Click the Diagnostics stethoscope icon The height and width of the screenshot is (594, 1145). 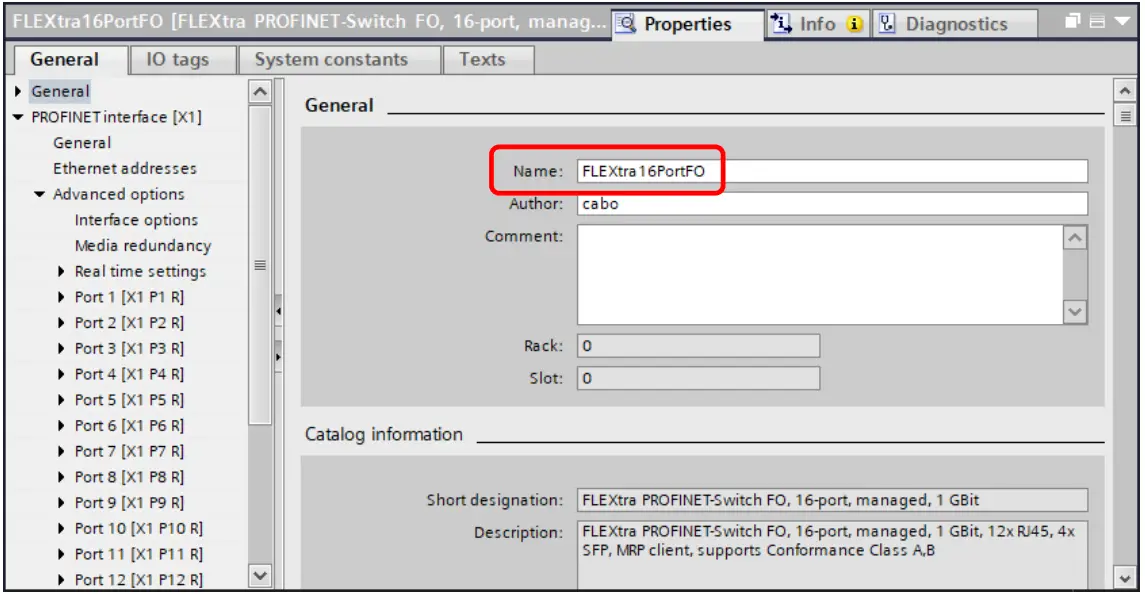[x=886, y=24]
